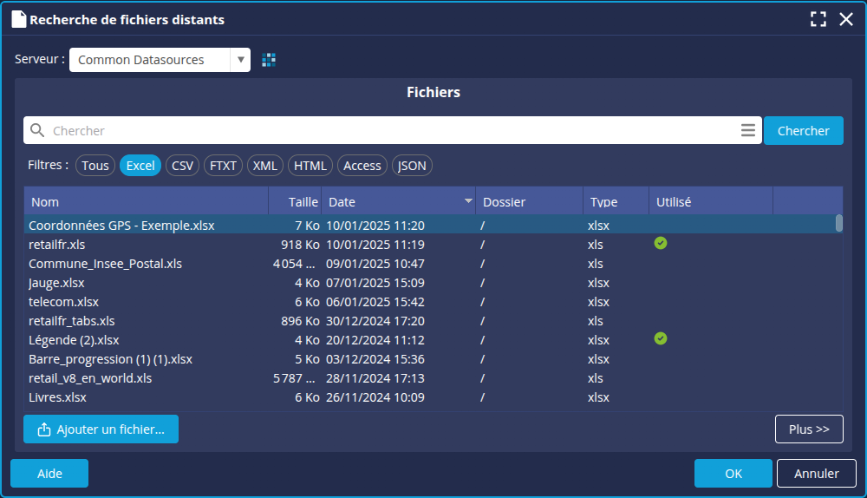Click the magnifier icon in search field

click(37, 131)
